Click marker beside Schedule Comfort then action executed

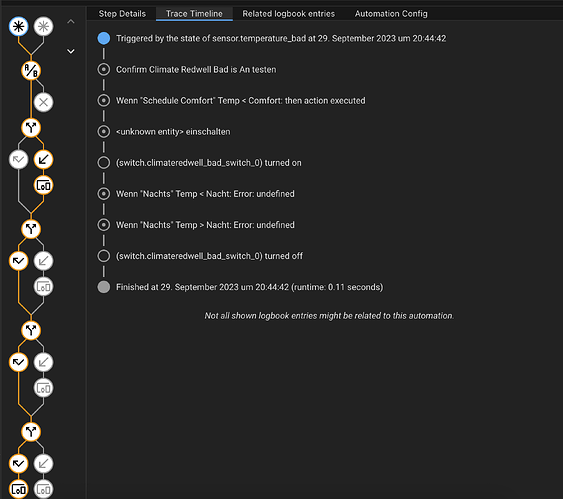[104, 101]
